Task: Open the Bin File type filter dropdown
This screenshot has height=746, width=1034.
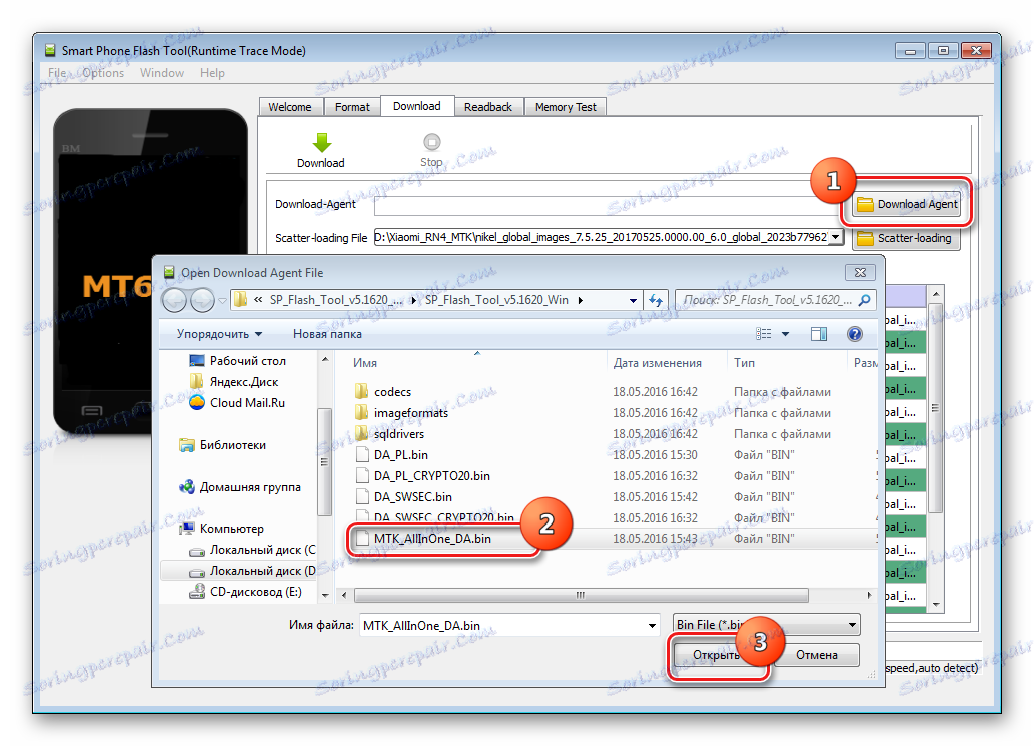Action: [766, 625]
